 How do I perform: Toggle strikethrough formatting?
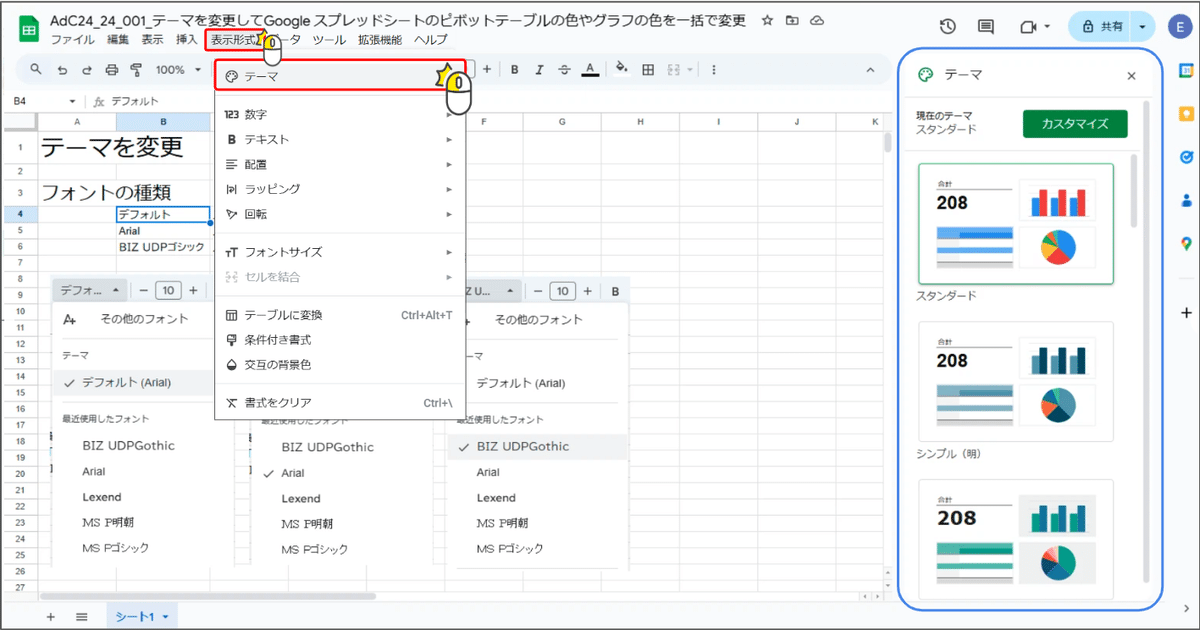point(564,70)
